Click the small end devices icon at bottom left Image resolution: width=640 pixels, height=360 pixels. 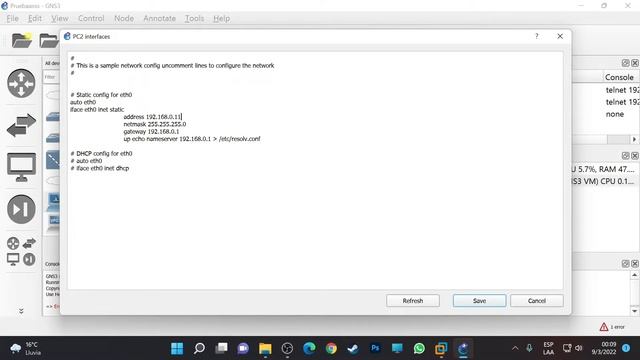point(13,259)
